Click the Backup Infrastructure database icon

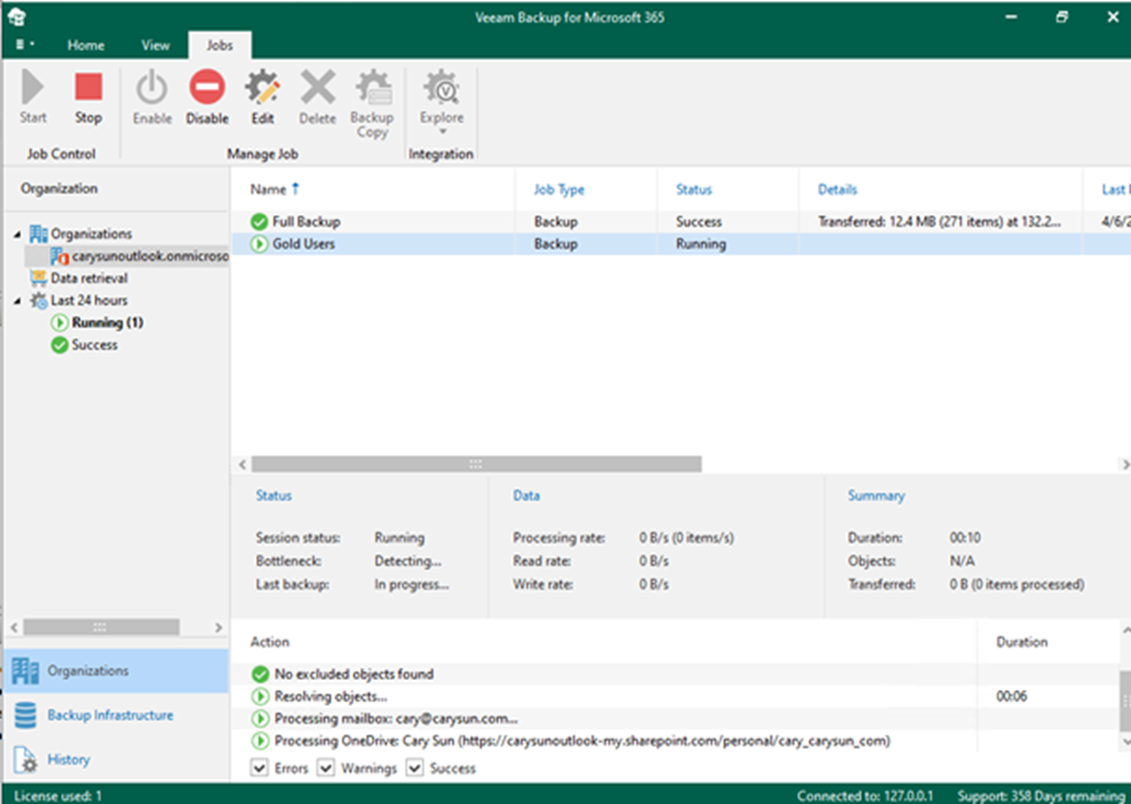tap(25, 715)
